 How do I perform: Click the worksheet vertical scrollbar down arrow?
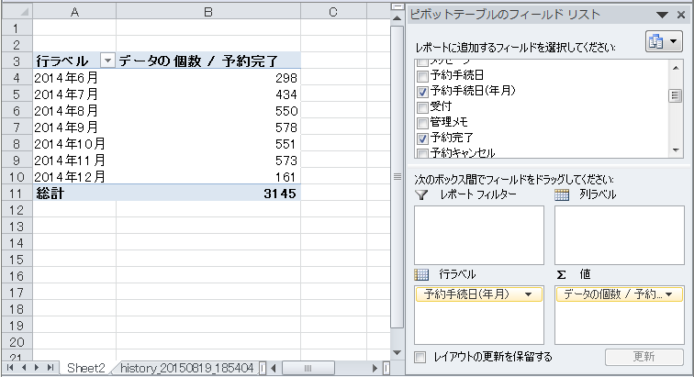[397, 353]
